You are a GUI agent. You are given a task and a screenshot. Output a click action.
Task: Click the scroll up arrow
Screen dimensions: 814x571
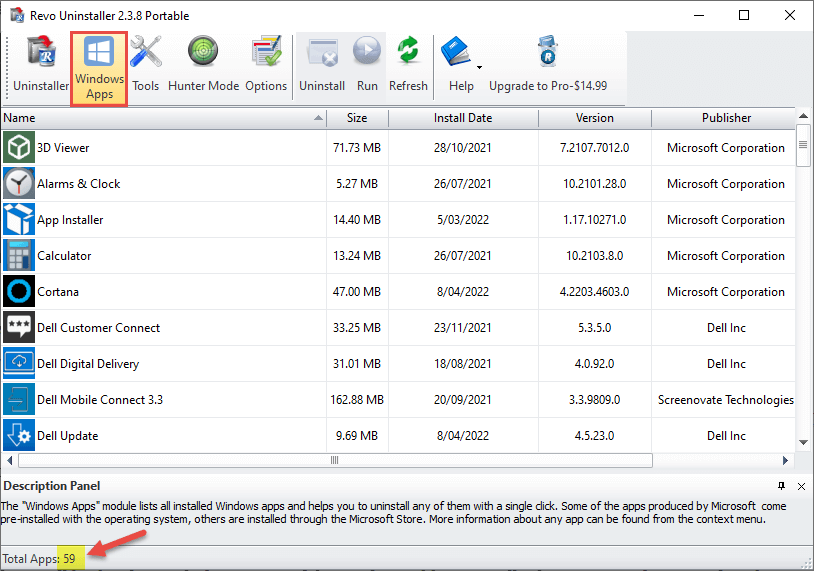[803, 116]
